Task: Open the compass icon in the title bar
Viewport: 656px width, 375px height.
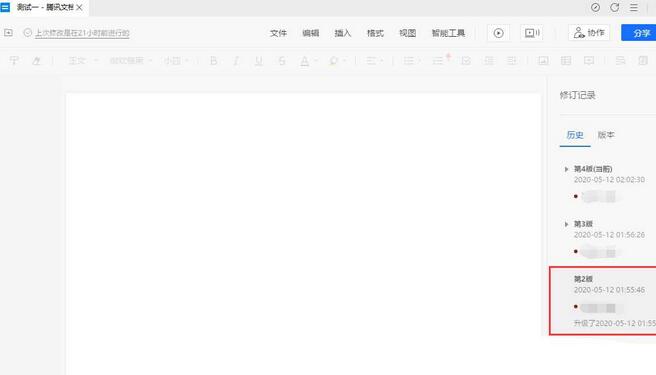Action: click(x=595, y=8)
